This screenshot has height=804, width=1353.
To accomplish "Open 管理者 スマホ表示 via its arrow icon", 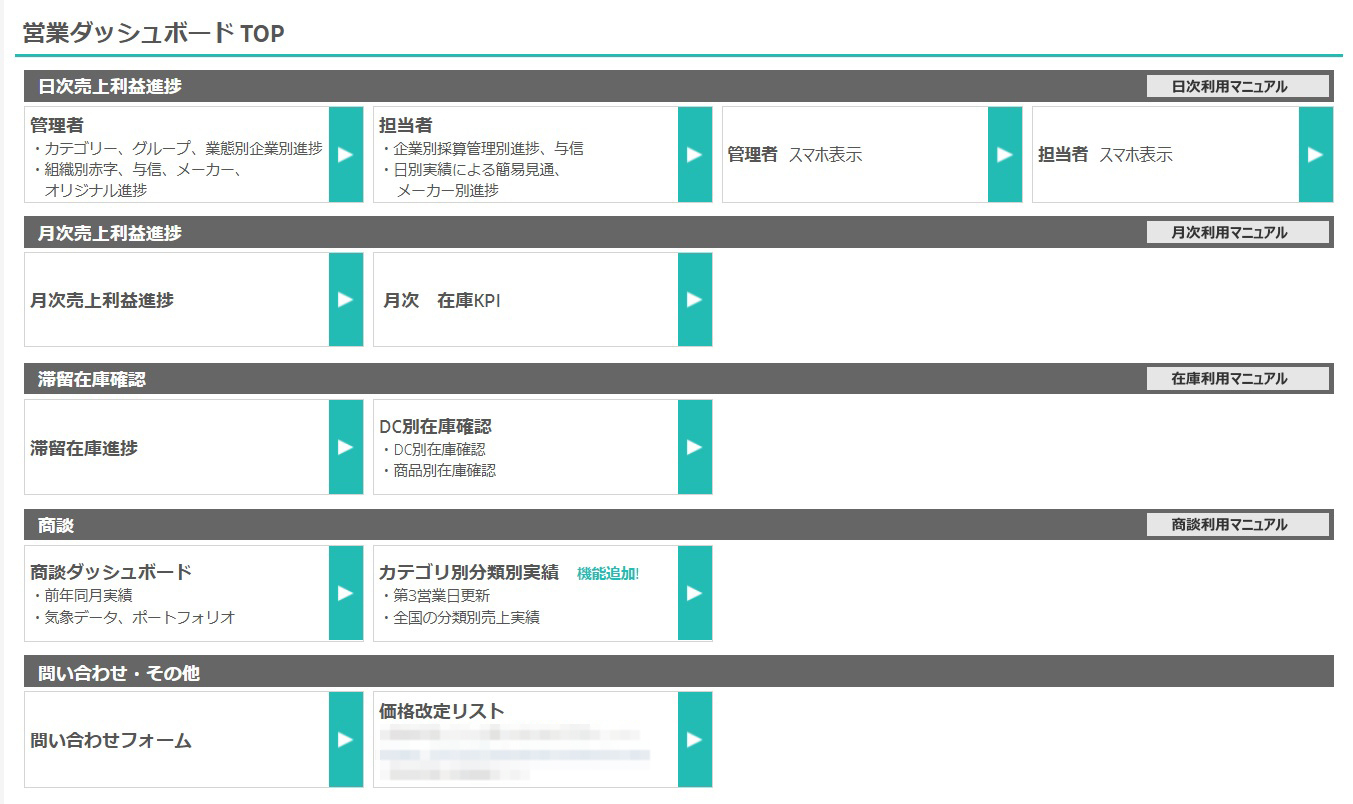I will 1004,155.
